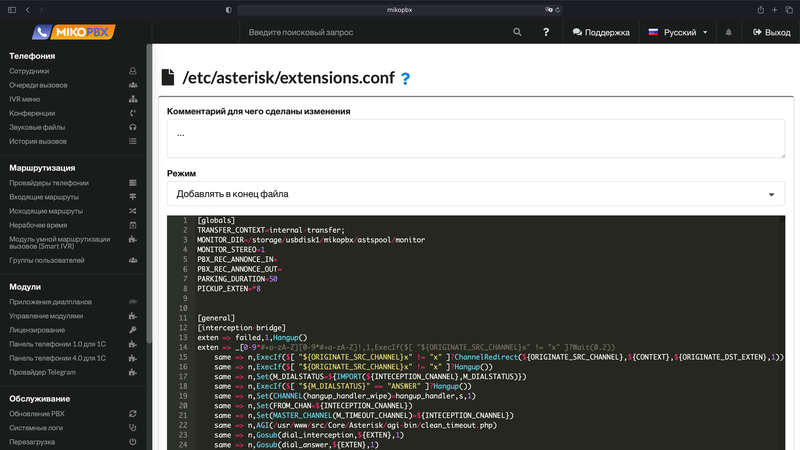Image resolution: width=800 pixels, height=450 pixels.
Task: Click the page reload icon in address bar
Action: (558, 10)
